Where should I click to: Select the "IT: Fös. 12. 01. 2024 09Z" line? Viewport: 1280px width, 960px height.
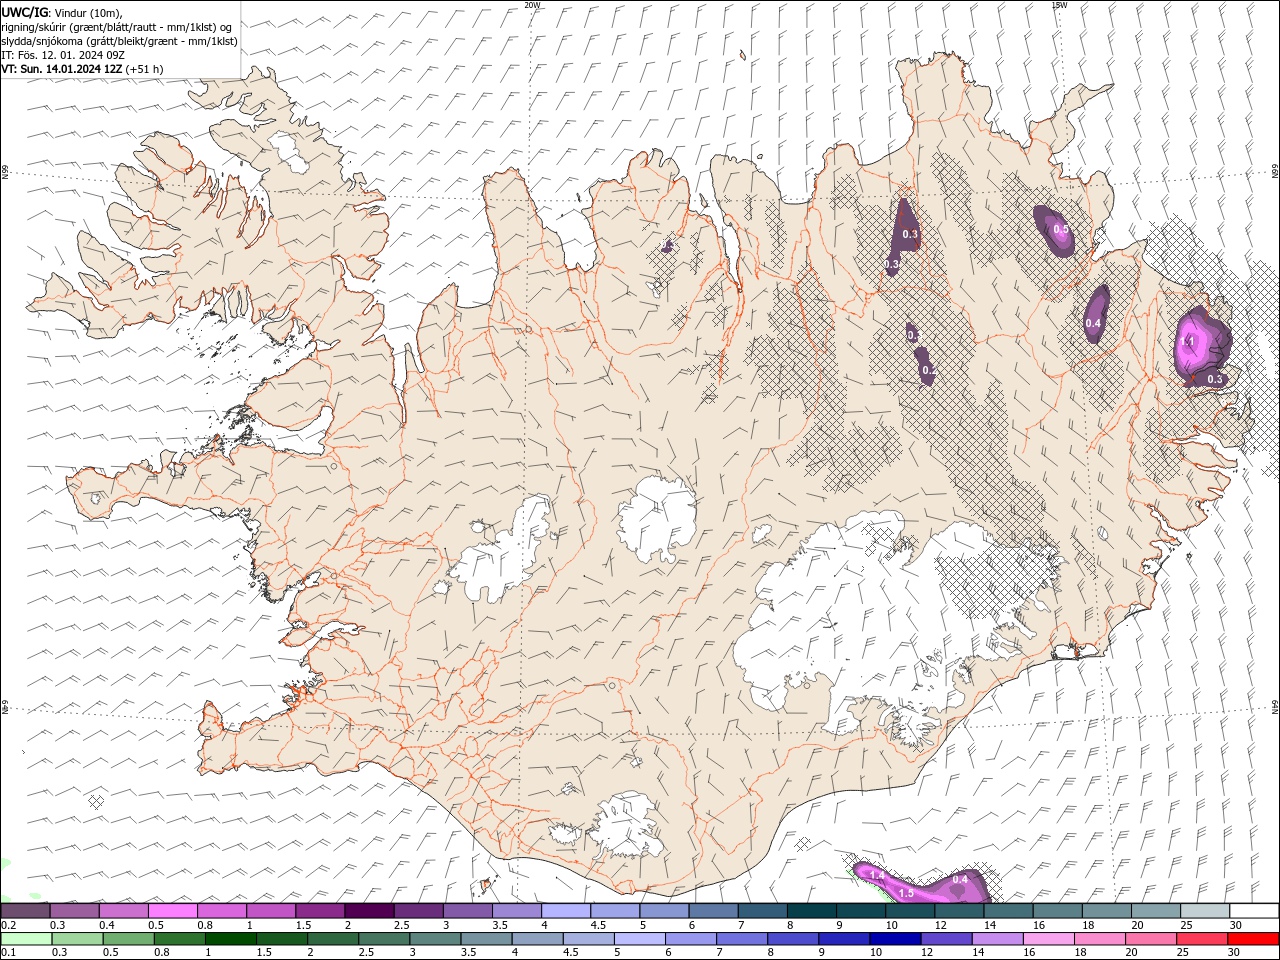pos(62,55)
